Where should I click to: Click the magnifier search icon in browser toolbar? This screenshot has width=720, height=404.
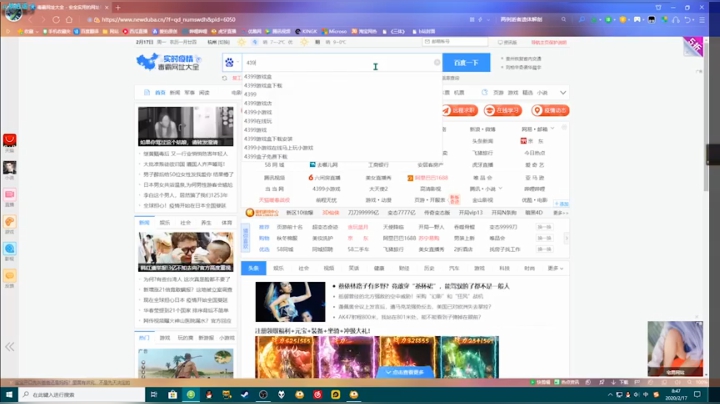click(582, 20)
